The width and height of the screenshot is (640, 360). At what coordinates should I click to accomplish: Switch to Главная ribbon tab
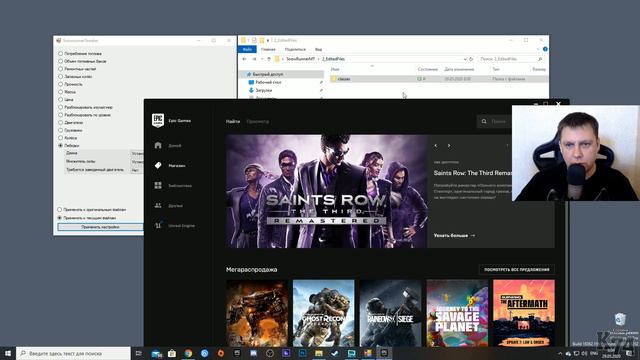coord(268,49)
